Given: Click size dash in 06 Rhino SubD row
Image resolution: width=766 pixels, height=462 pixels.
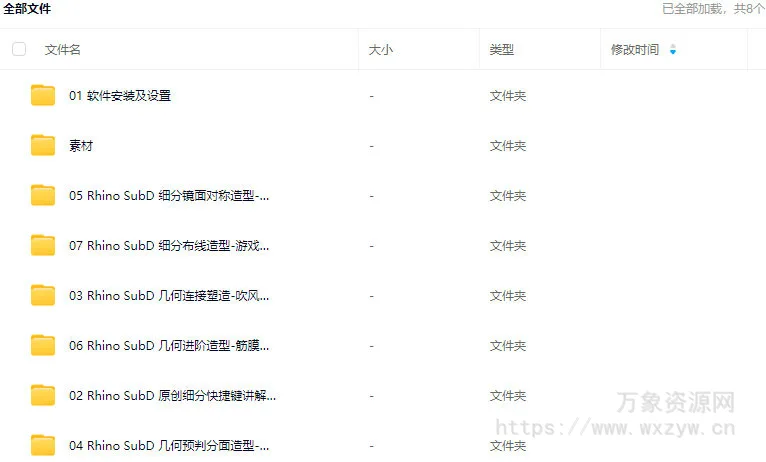Looking at the screenshot, I should pos(372,346).
